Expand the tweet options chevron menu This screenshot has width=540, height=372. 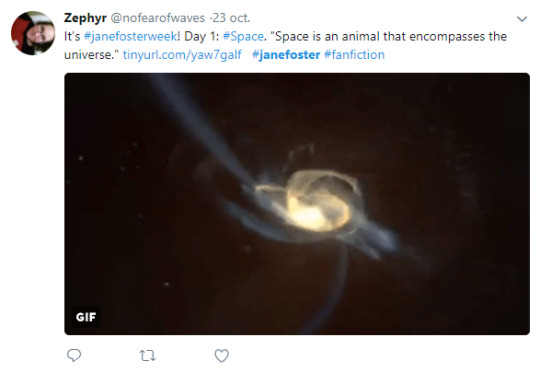[522, 19]
